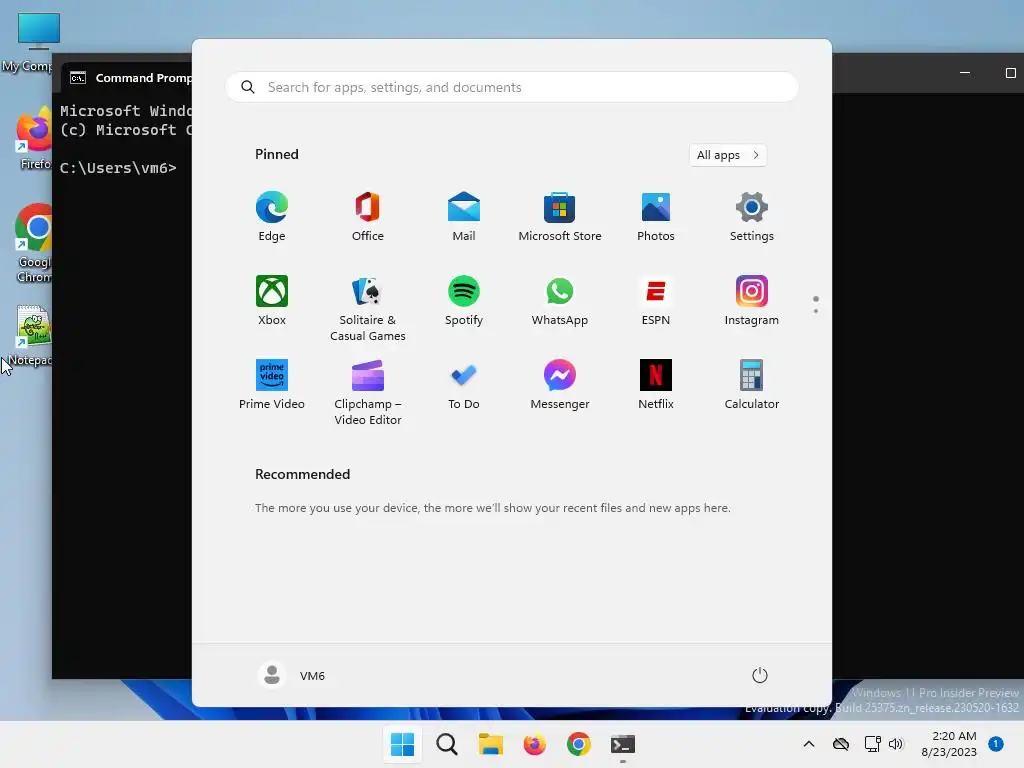Open Clipchamp – Video Editor

coord(368,392)
